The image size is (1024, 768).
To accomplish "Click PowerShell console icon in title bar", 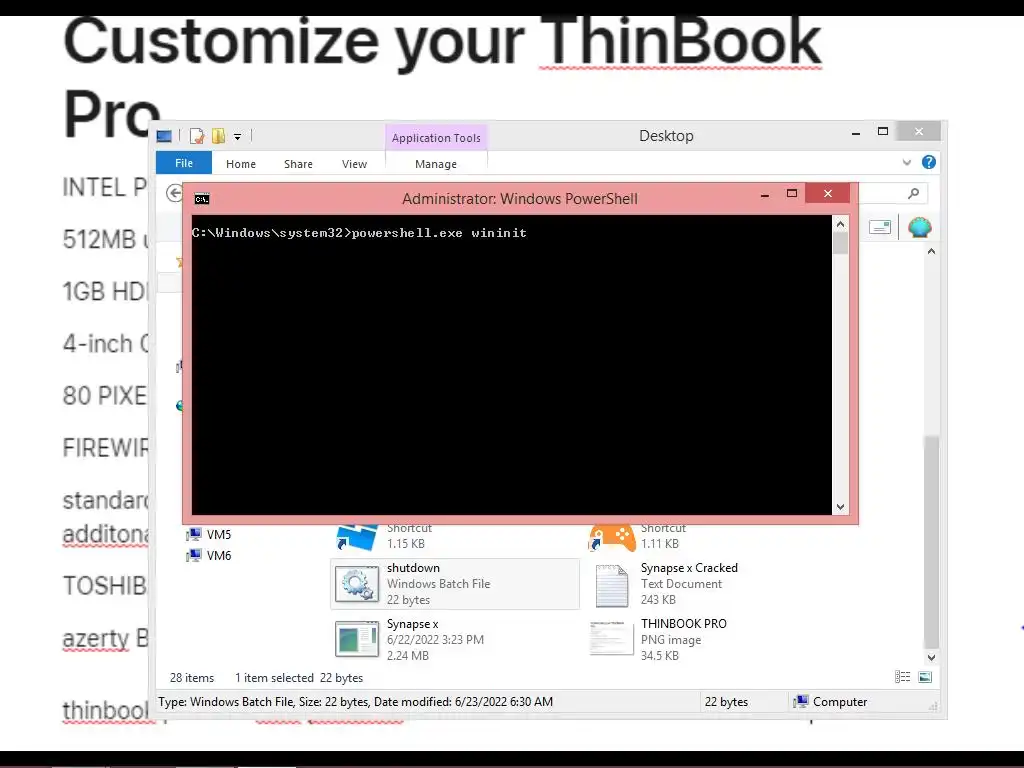I will pos(202,199).
